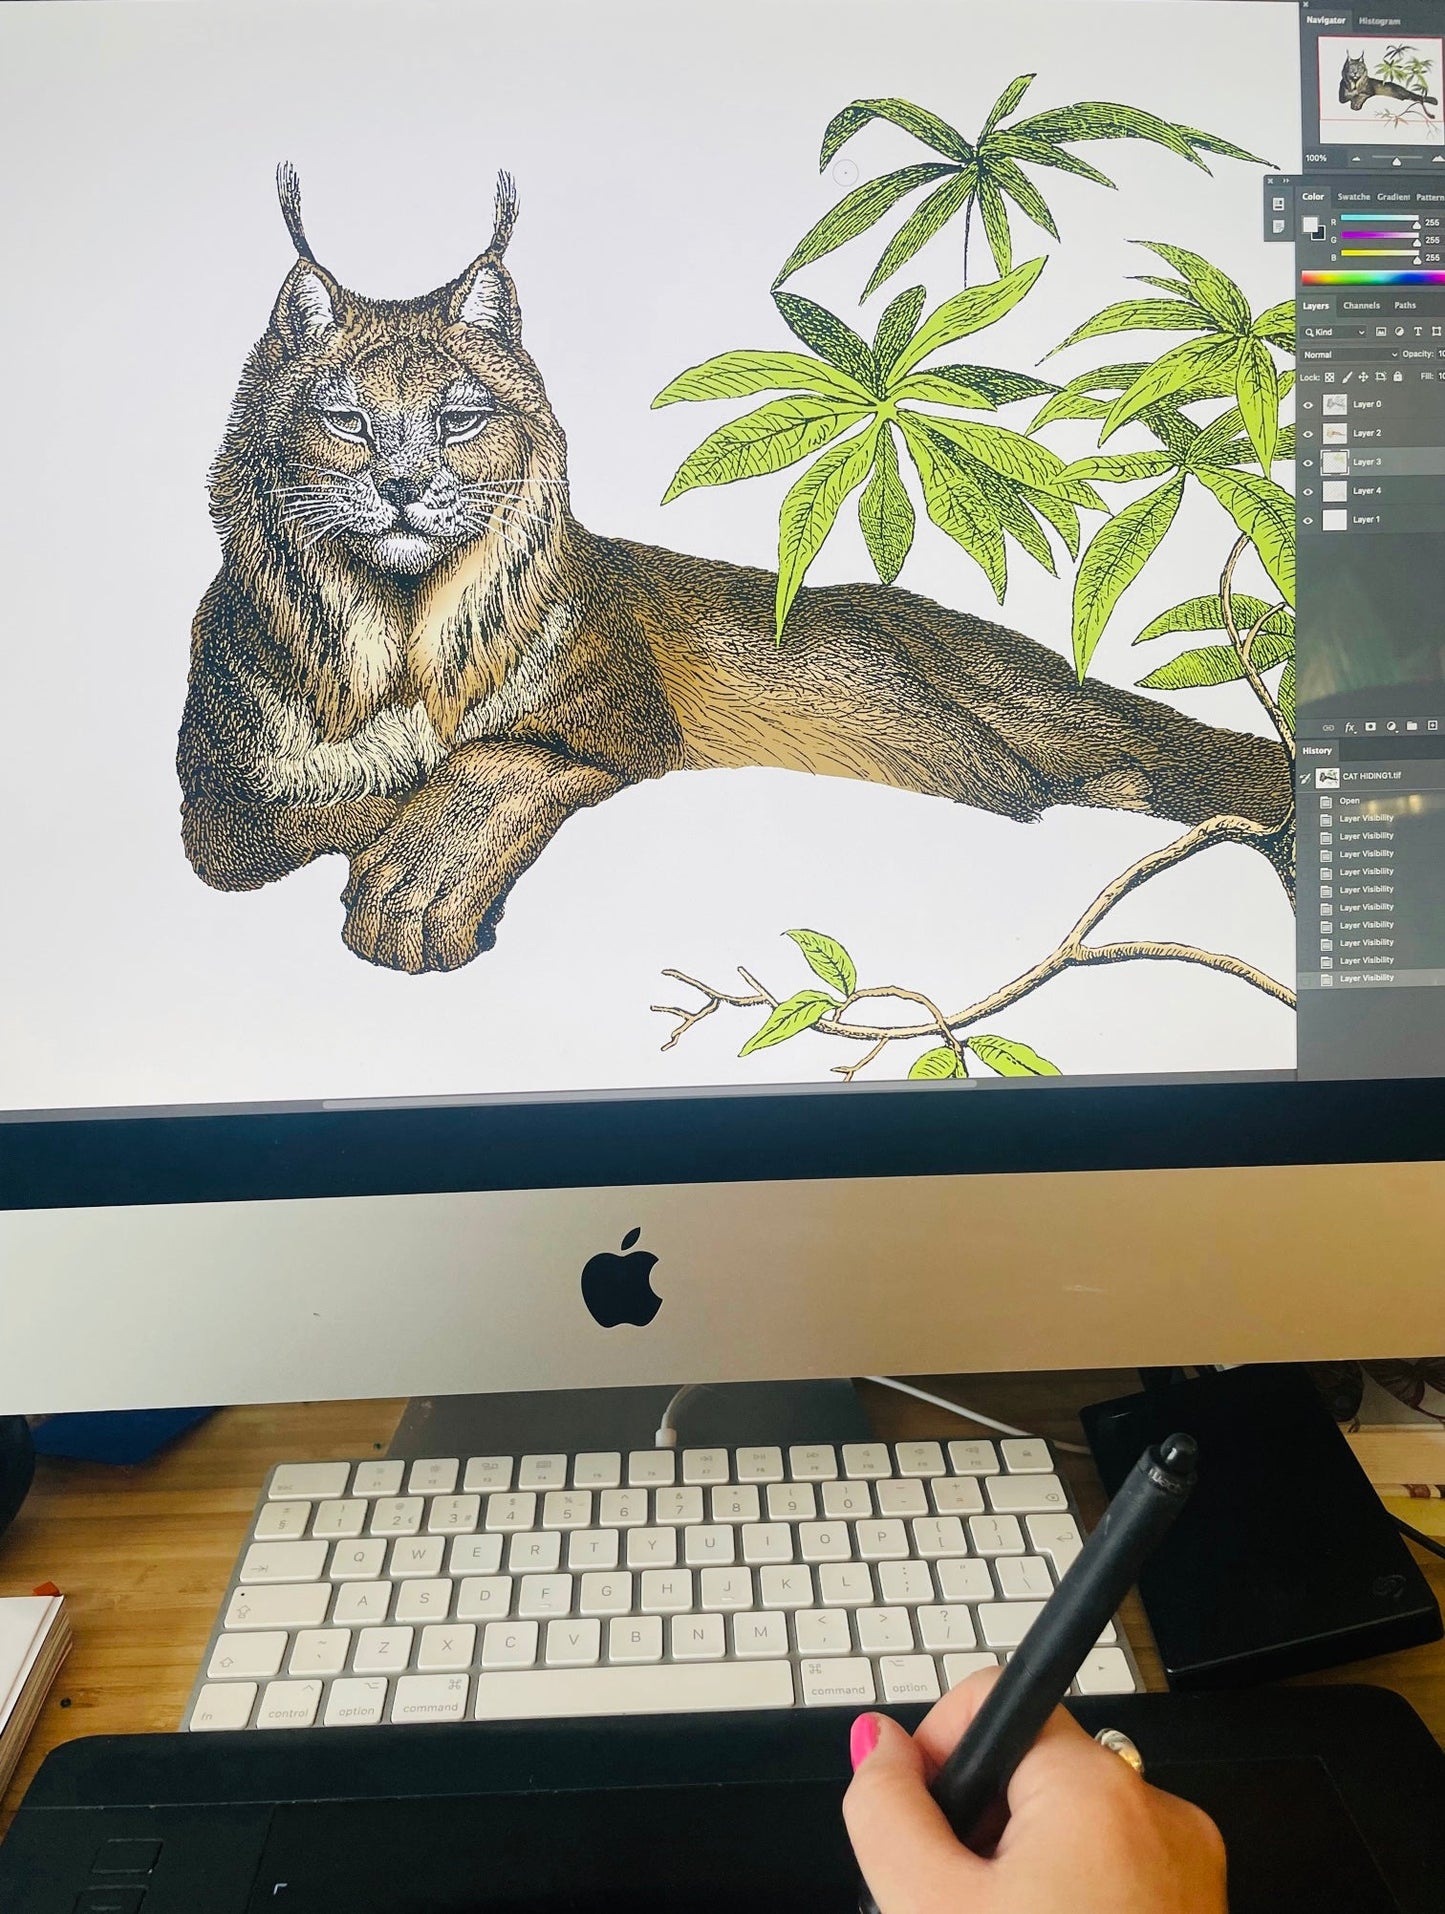Open the Paths tab
The height and width of the screenshot is (1914, 1445).
[1405, 306]
